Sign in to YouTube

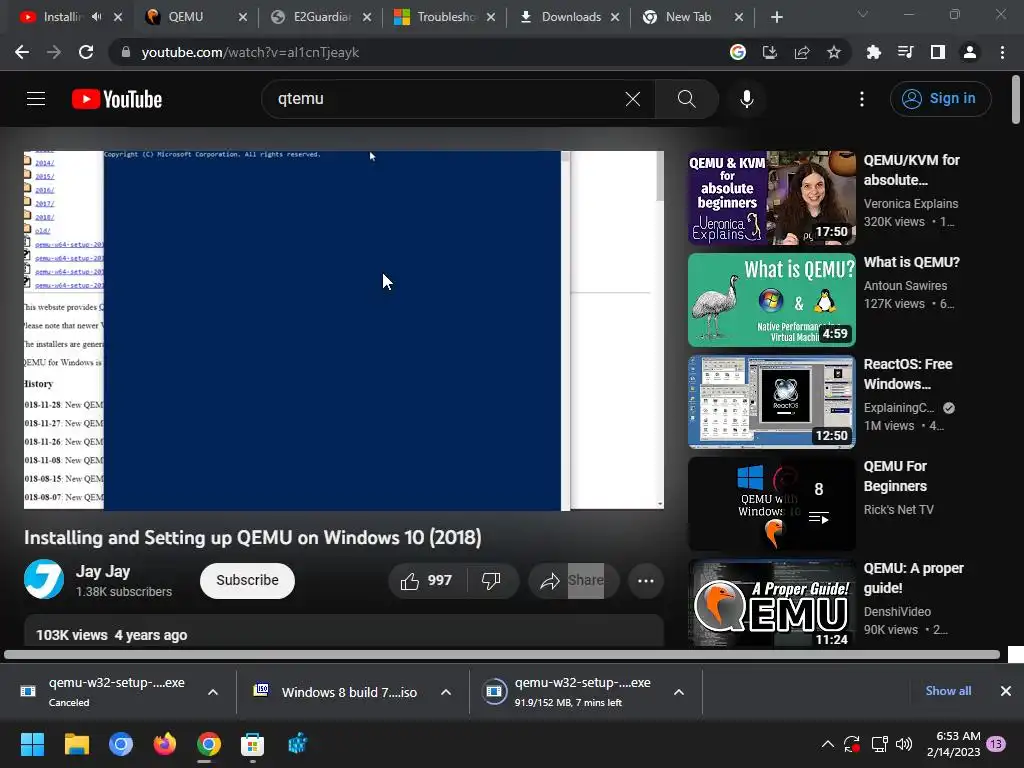pos(940,99)
